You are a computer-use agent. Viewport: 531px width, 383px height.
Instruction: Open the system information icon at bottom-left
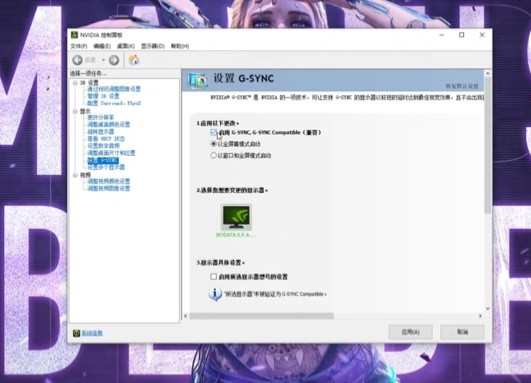click(x=76, y=333)
